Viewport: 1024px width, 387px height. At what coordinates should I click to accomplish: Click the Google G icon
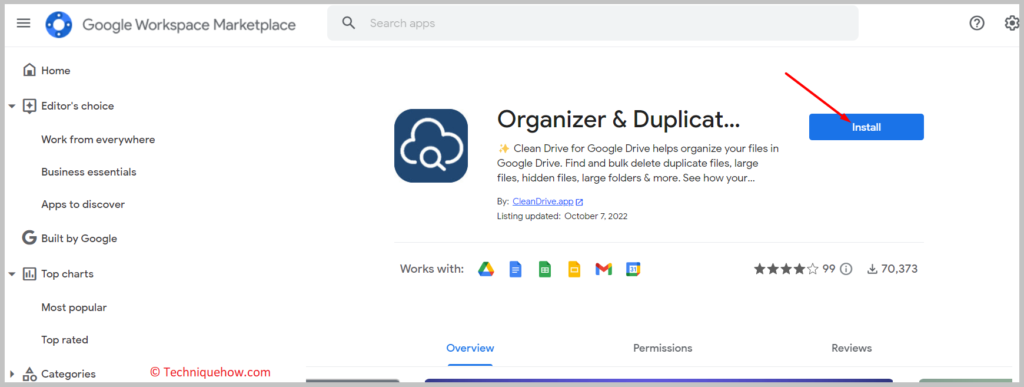(29, 238)
